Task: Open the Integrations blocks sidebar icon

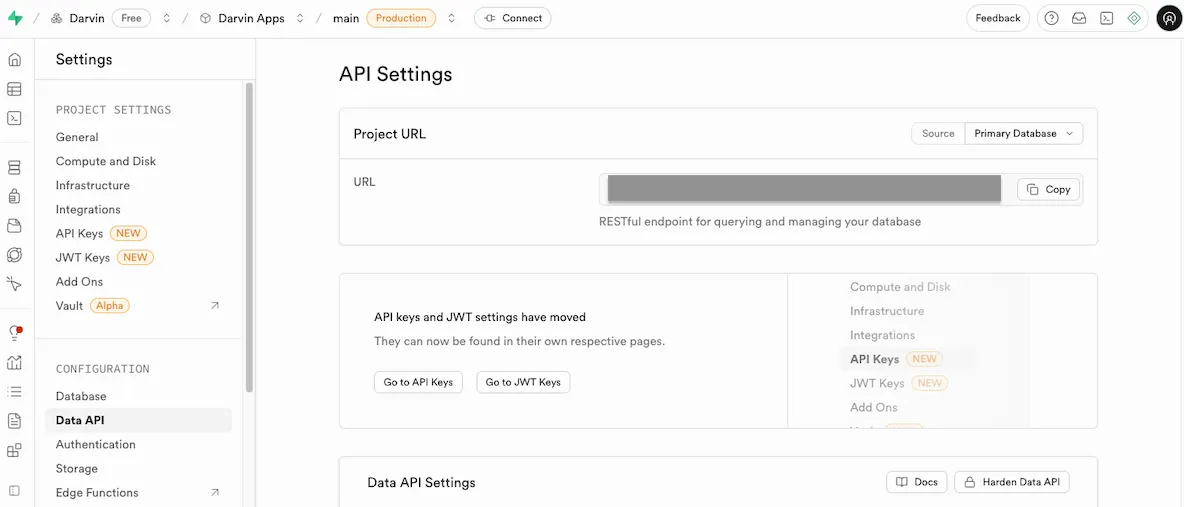Action: [x=14, y=450]
